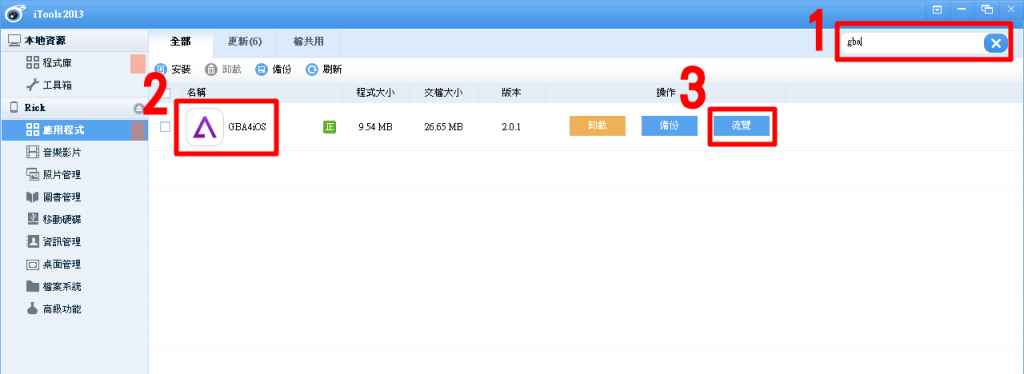Image resolution: width=1024 pixels, height=374 pixels.
Task: Switch to the 更新(6) tab
Action: [244, 42]
